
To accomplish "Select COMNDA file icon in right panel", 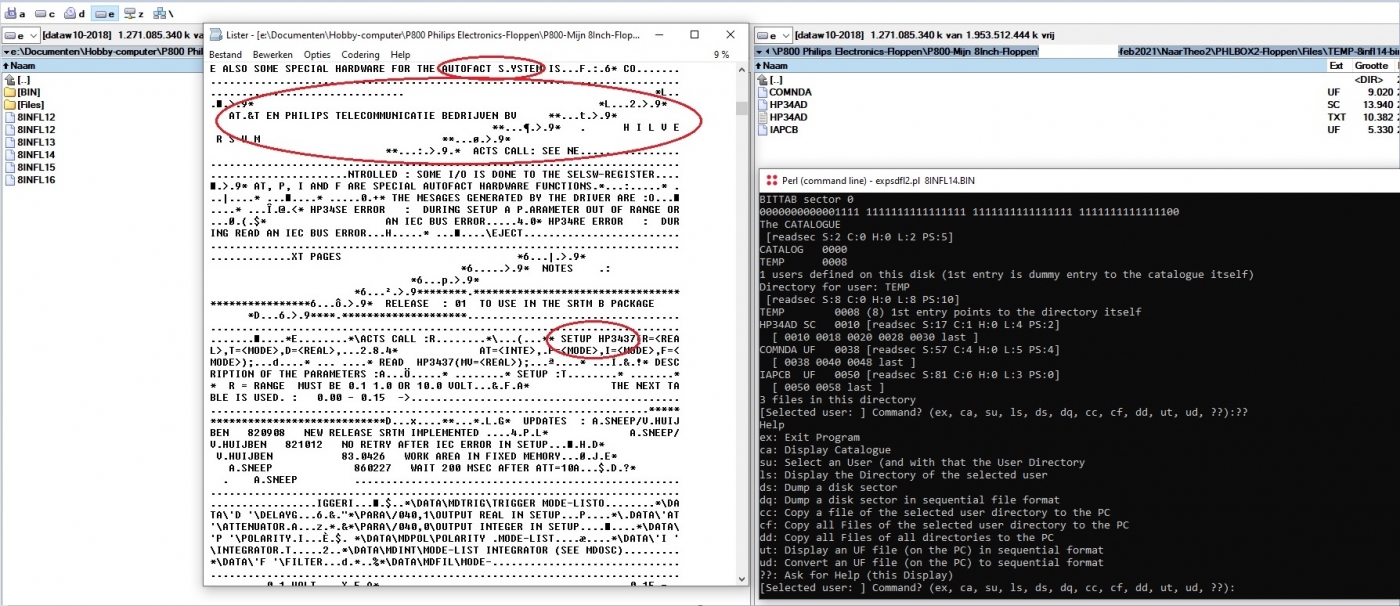I will pyautogui.click(x=762, y=92).
